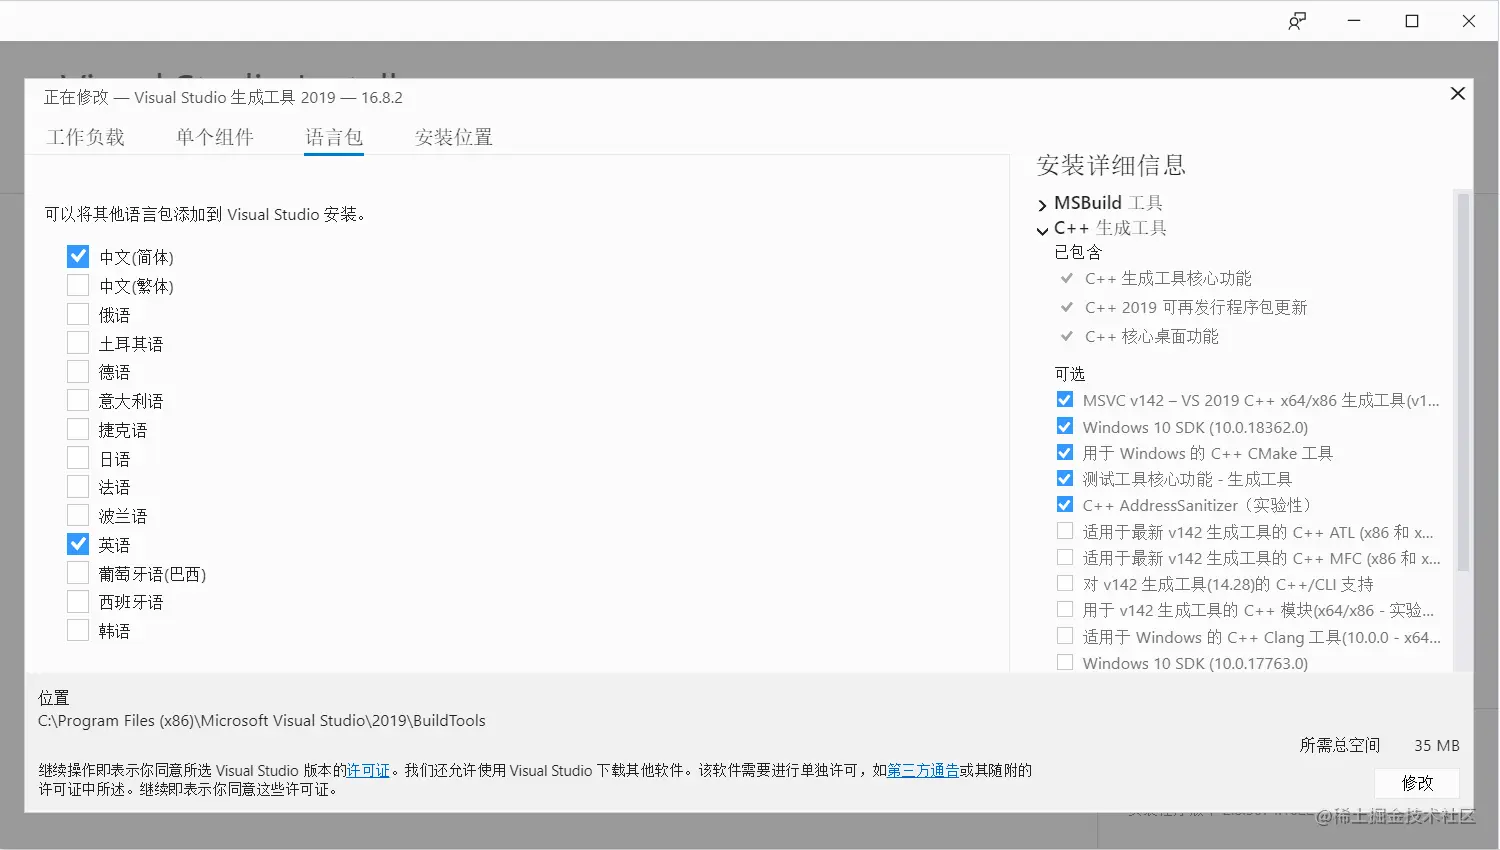Image resolution: width=1500 pixels, height=850 pixels.
Task: Tick the 土耳其语 language checkbox
Action: [78, 343]
